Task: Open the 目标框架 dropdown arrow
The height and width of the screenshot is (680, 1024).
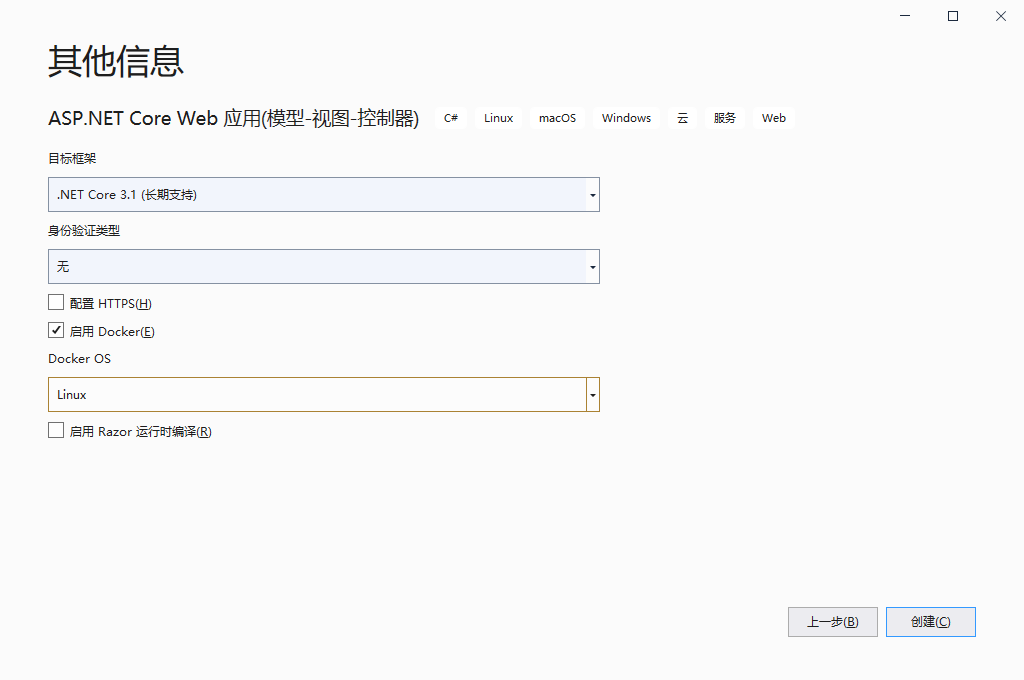Action: point(592,195)
